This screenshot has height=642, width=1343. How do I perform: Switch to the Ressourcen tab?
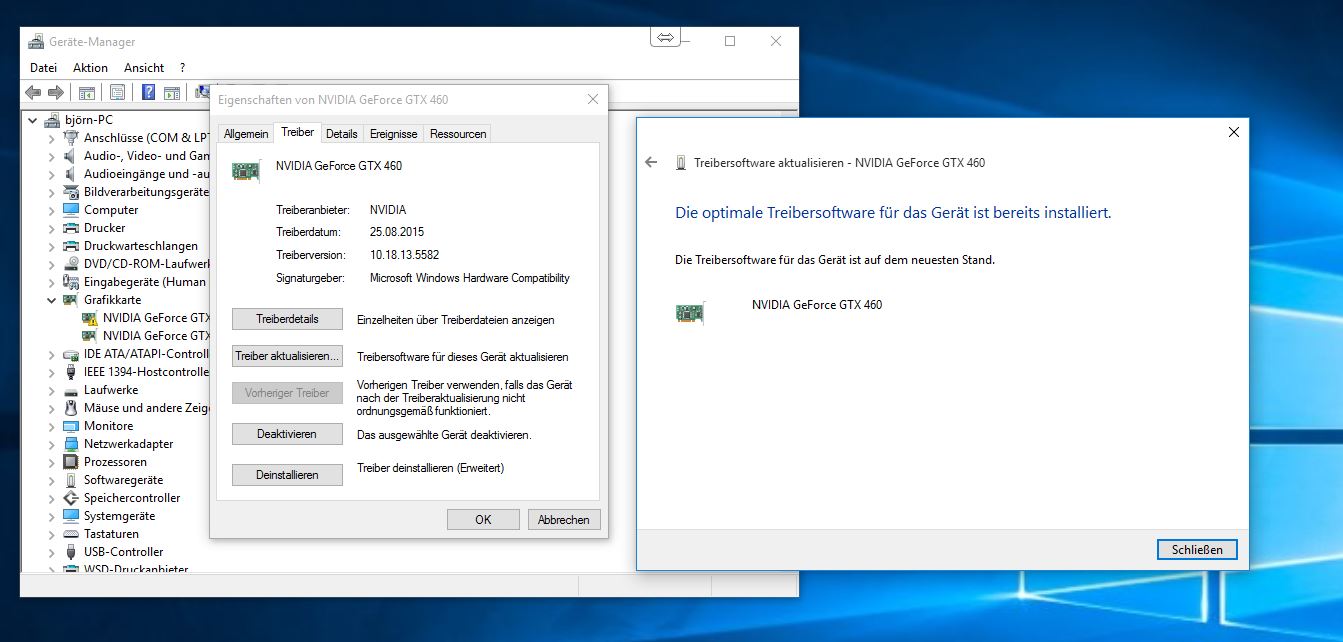pos(458,134)
